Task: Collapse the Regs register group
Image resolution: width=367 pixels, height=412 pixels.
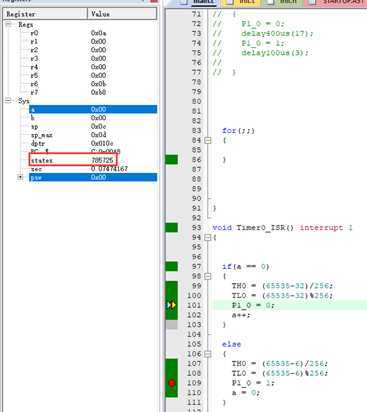Action: coord(8,25)
